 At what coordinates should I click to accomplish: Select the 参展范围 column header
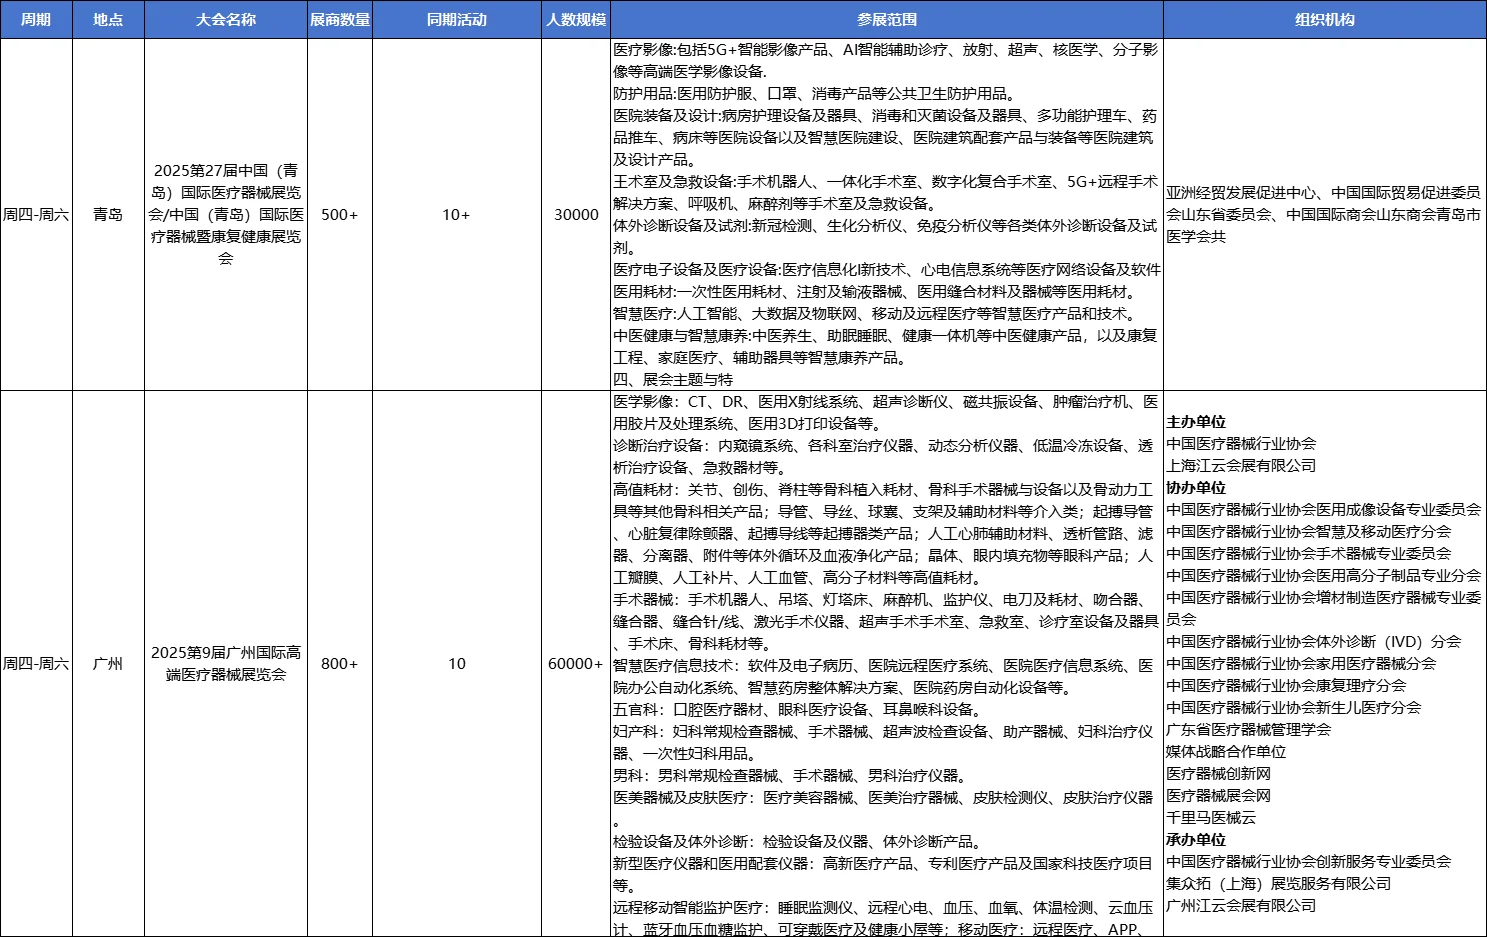887,19
